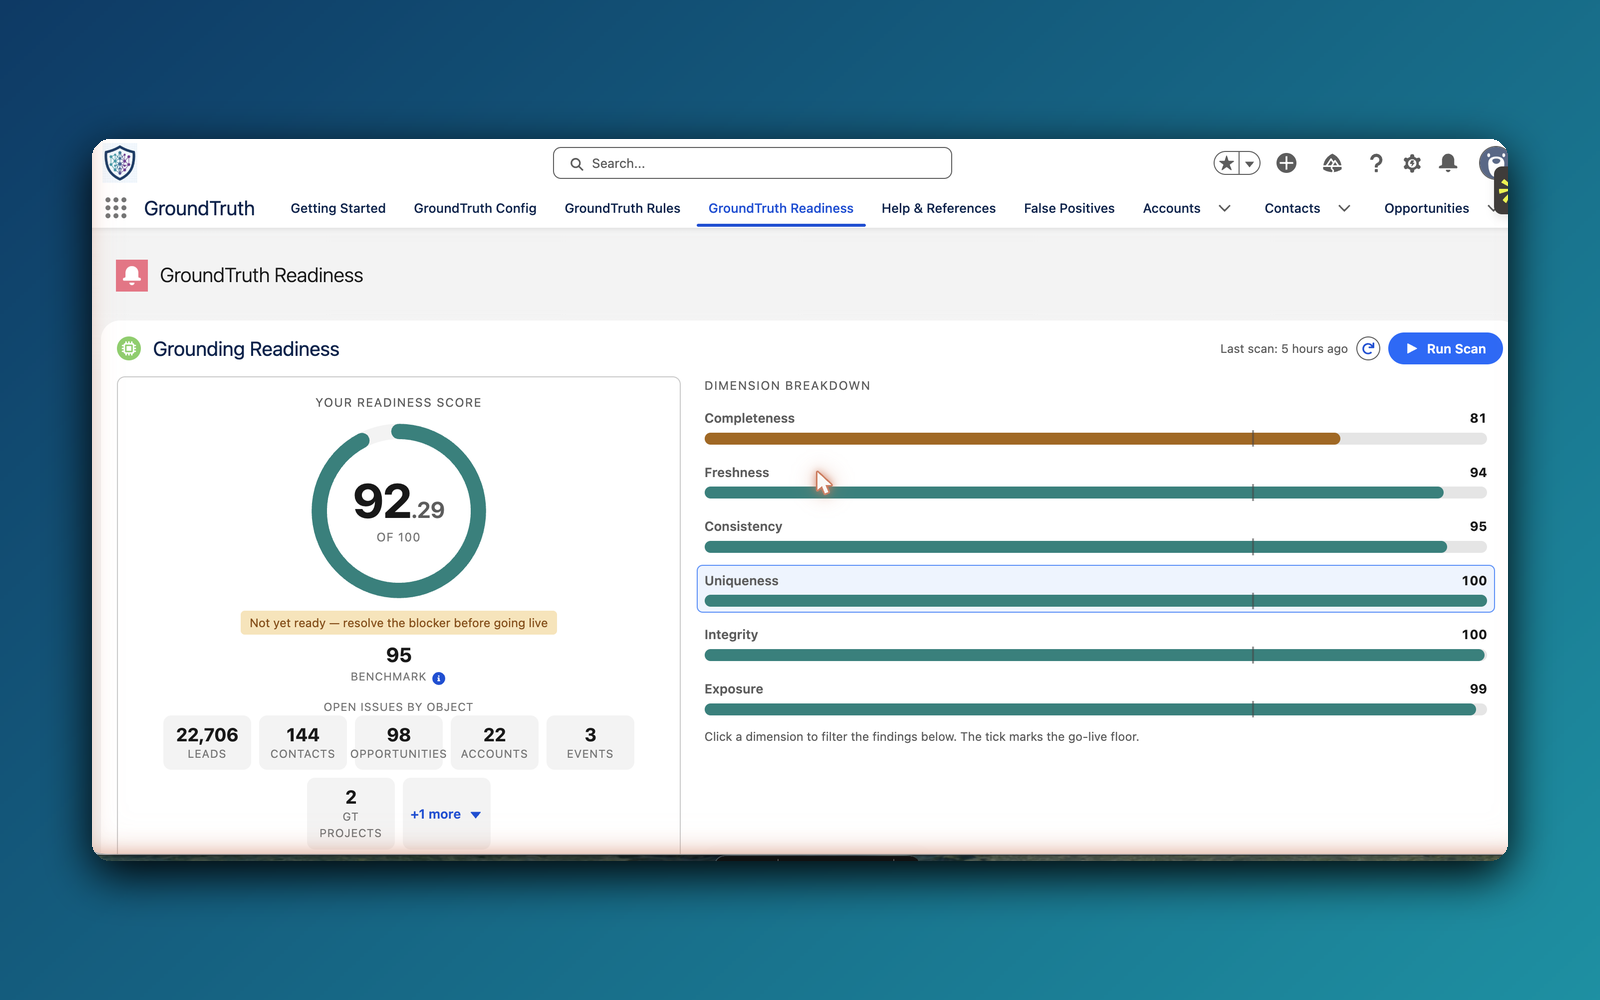Open the App Launcher dots grid
Image resolution: width=1600 pixels, height=1000 pixels.
tap(116, 208)
